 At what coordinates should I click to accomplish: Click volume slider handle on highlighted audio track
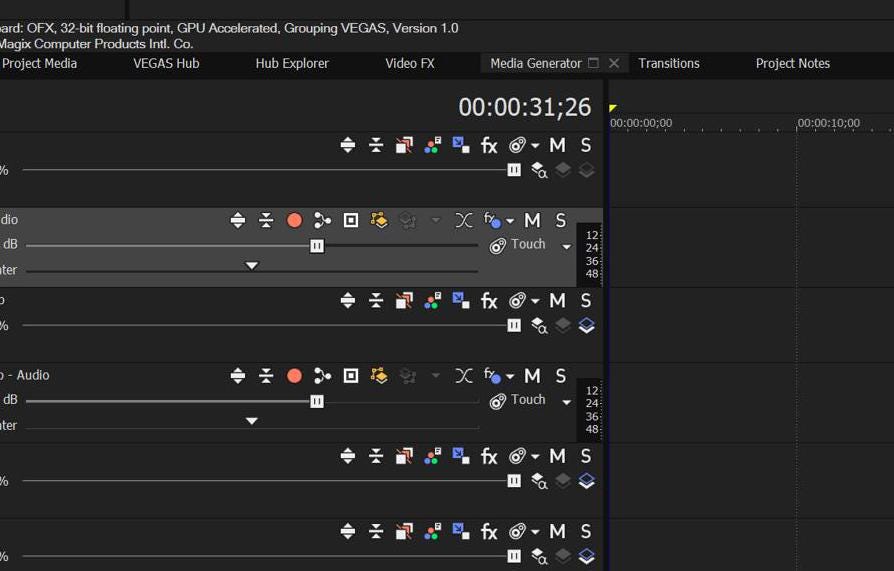[x=317, y=246]
